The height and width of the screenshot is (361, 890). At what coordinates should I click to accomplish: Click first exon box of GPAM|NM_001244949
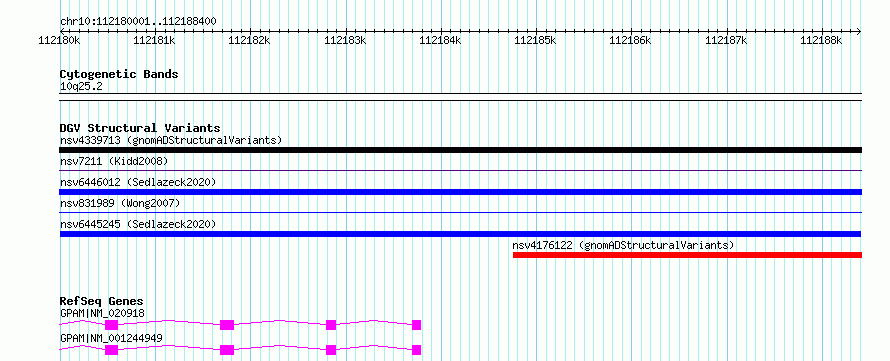111,350
